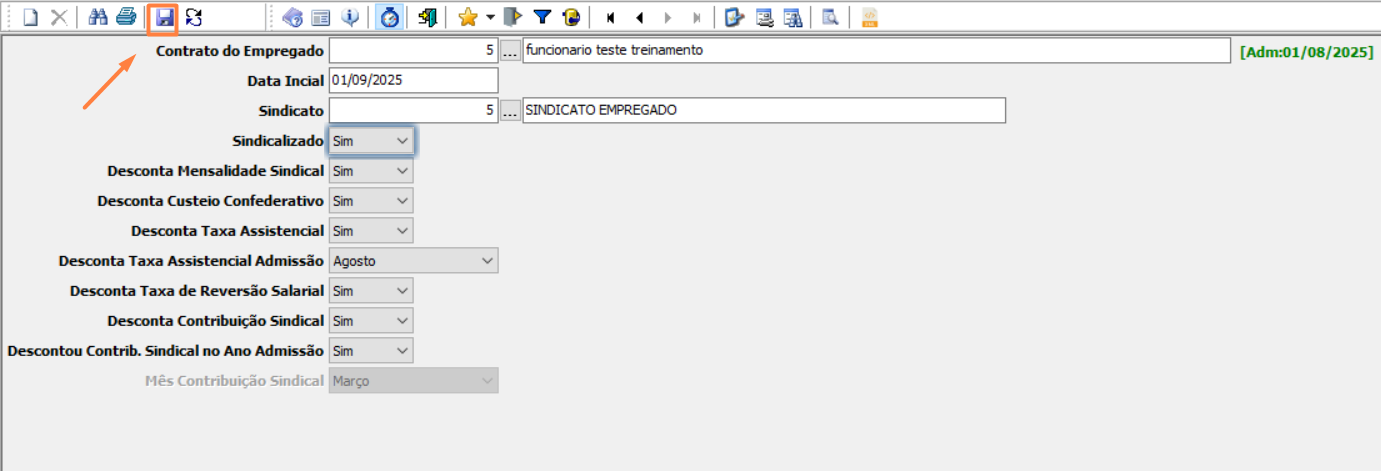The image size is (1381, 471).
Task: Click the Data Incial date field
Action: coord(413,80)
